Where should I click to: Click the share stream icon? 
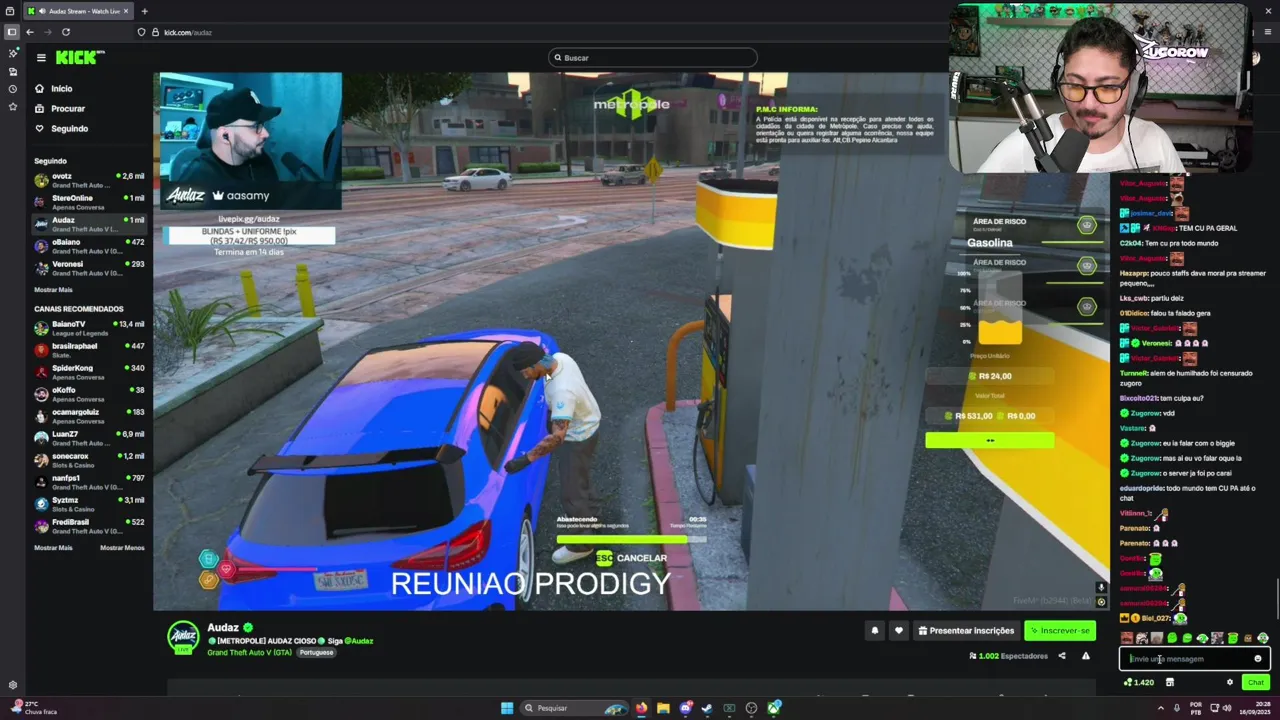(1062, 656)
